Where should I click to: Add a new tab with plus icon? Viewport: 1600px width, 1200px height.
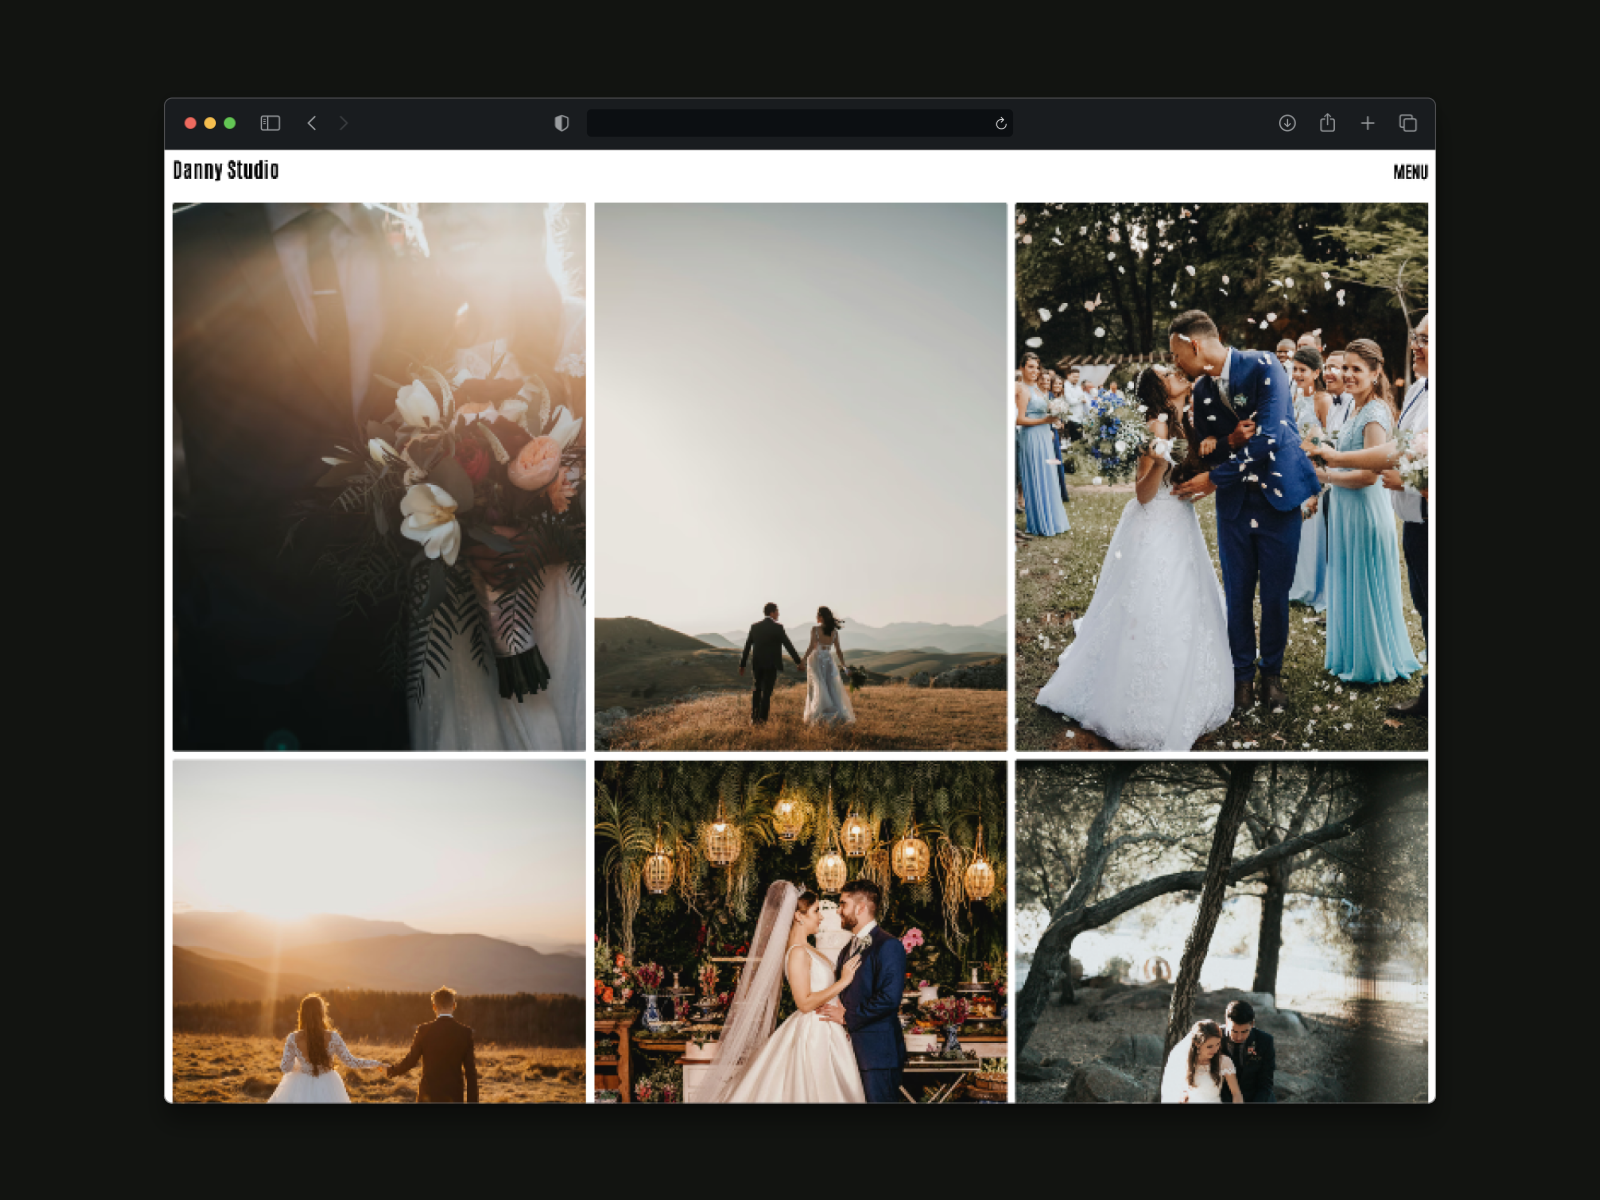(1367, 123)
